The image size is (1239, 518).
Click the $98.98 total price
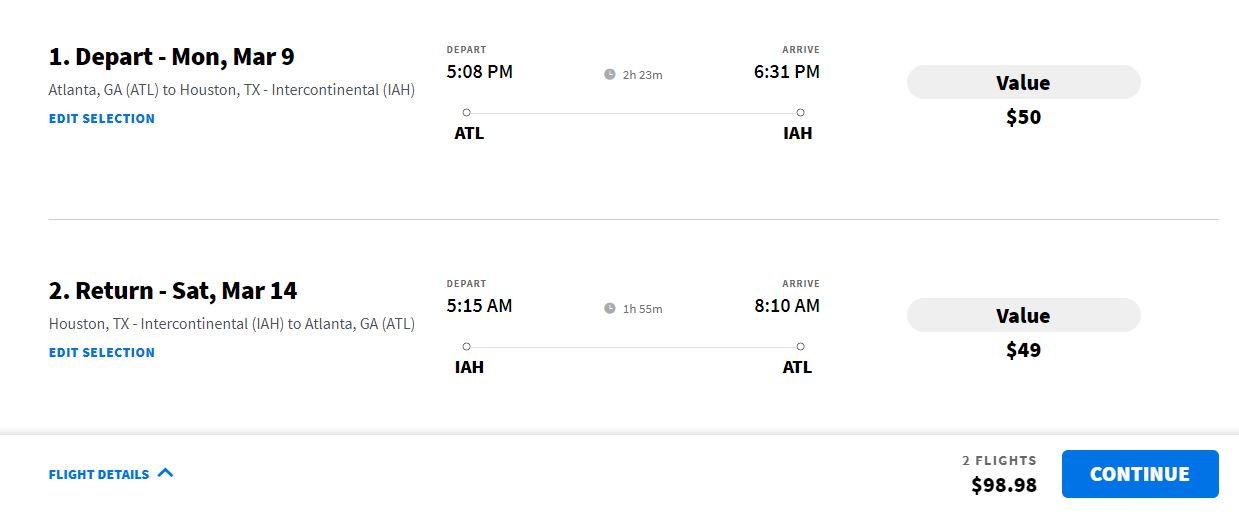click(1003, 486)
